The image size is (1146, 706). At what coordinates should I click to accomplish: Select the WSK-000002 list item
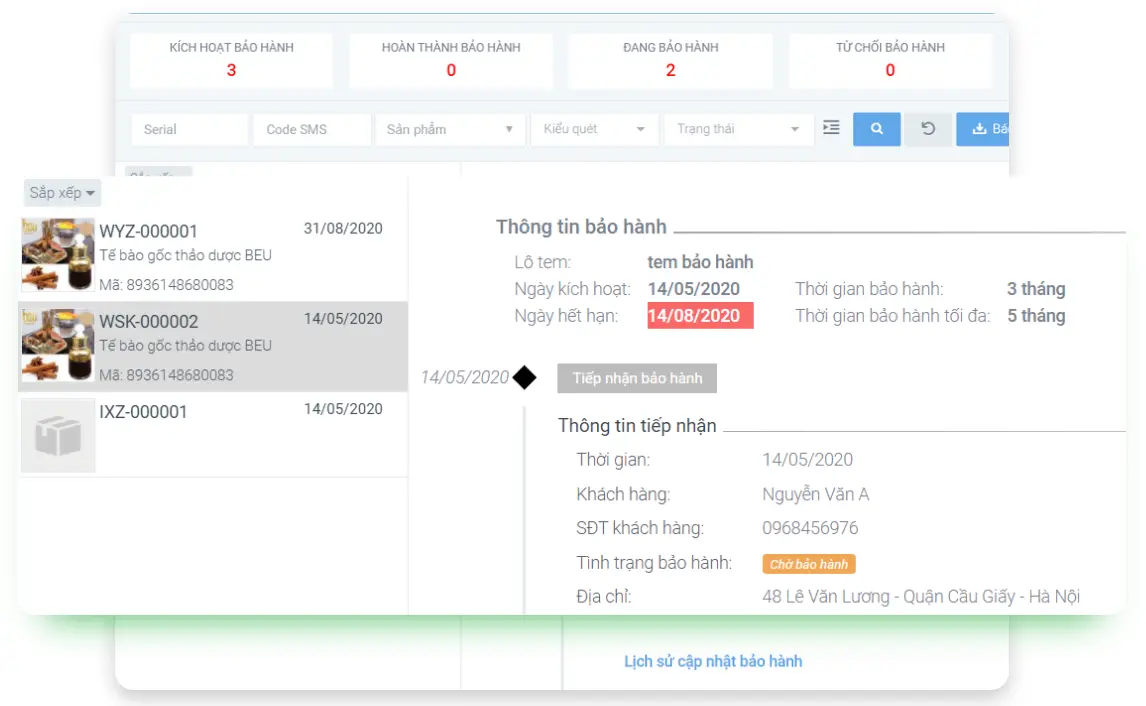point(213,346)
